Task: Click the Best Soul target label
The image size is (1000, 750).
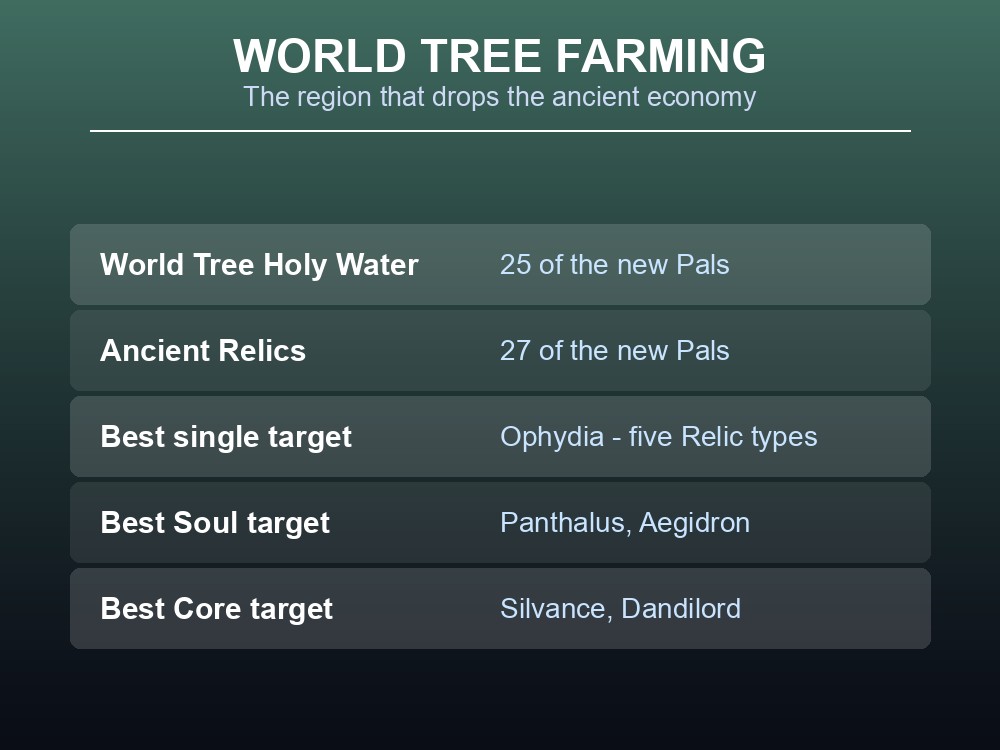Action: point(215,523)
